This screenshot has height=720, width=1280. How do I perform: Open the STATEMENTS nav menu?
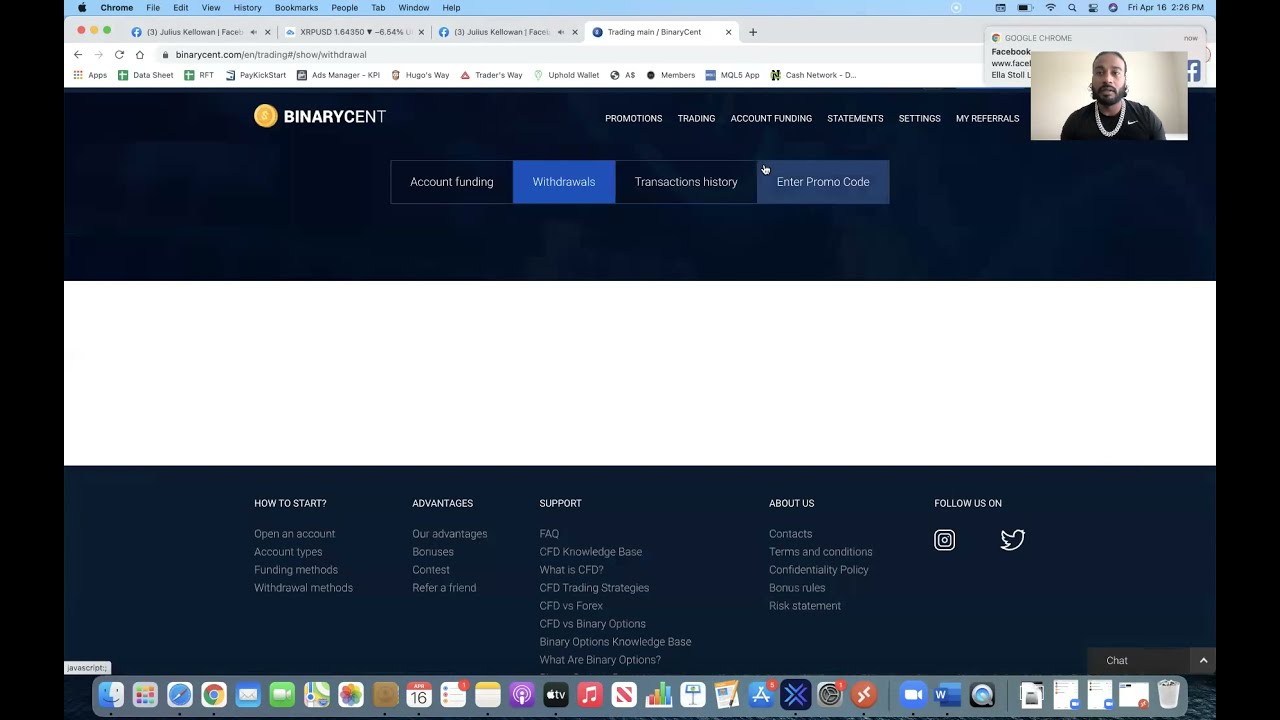855,118
